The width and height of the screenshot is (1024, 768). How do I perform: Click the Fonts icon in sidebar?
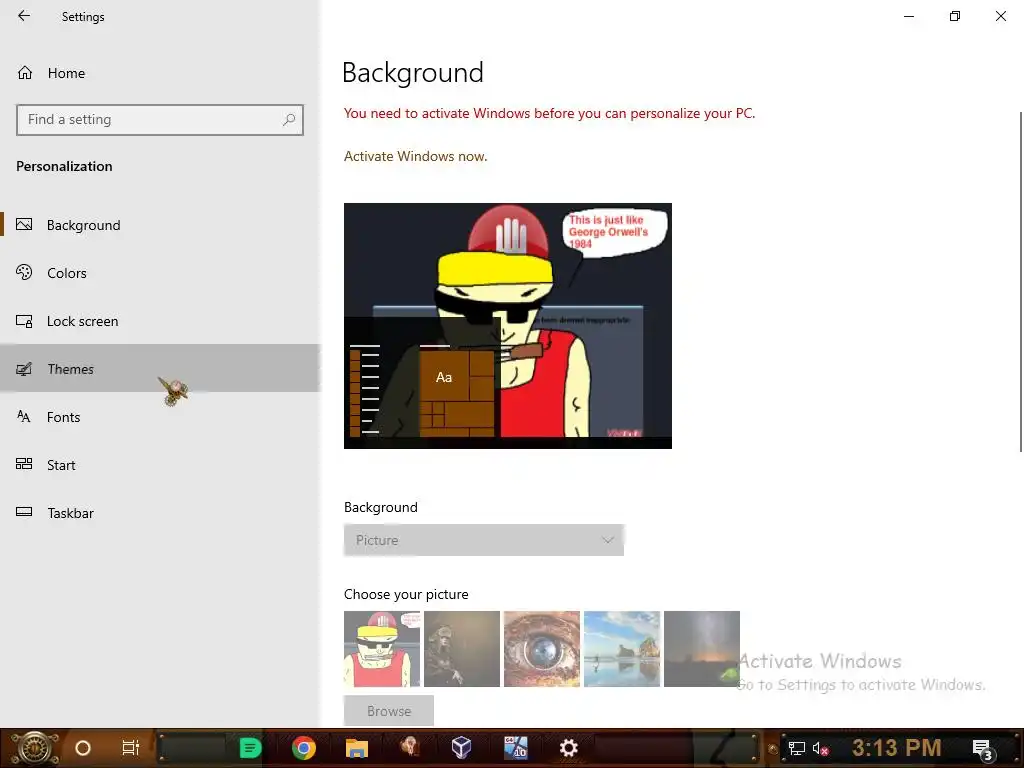pyautogui.click(x=24, y=417)
